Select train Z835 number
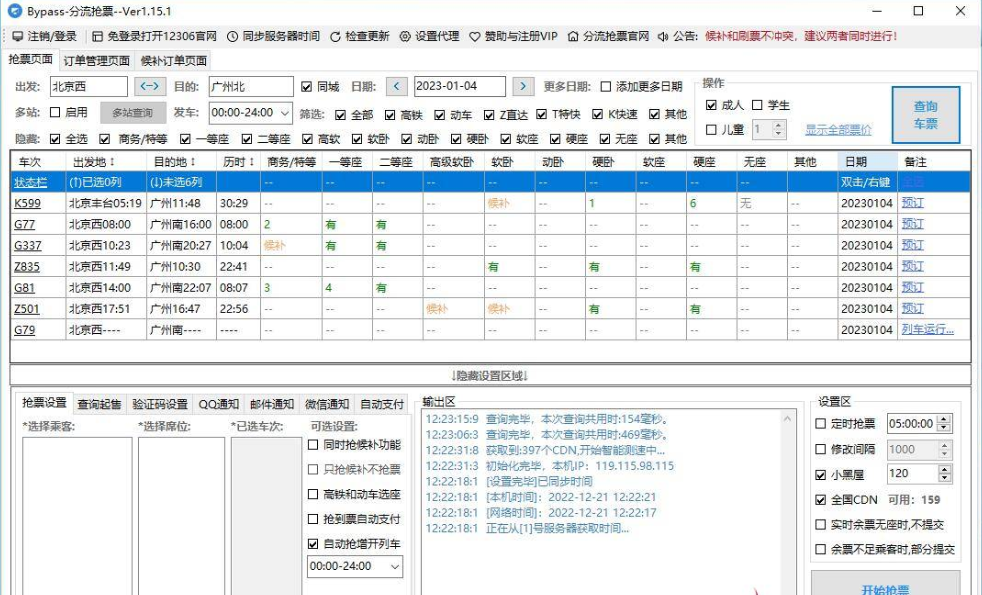Viewport: 982px width, 595px height. (27, 267)
